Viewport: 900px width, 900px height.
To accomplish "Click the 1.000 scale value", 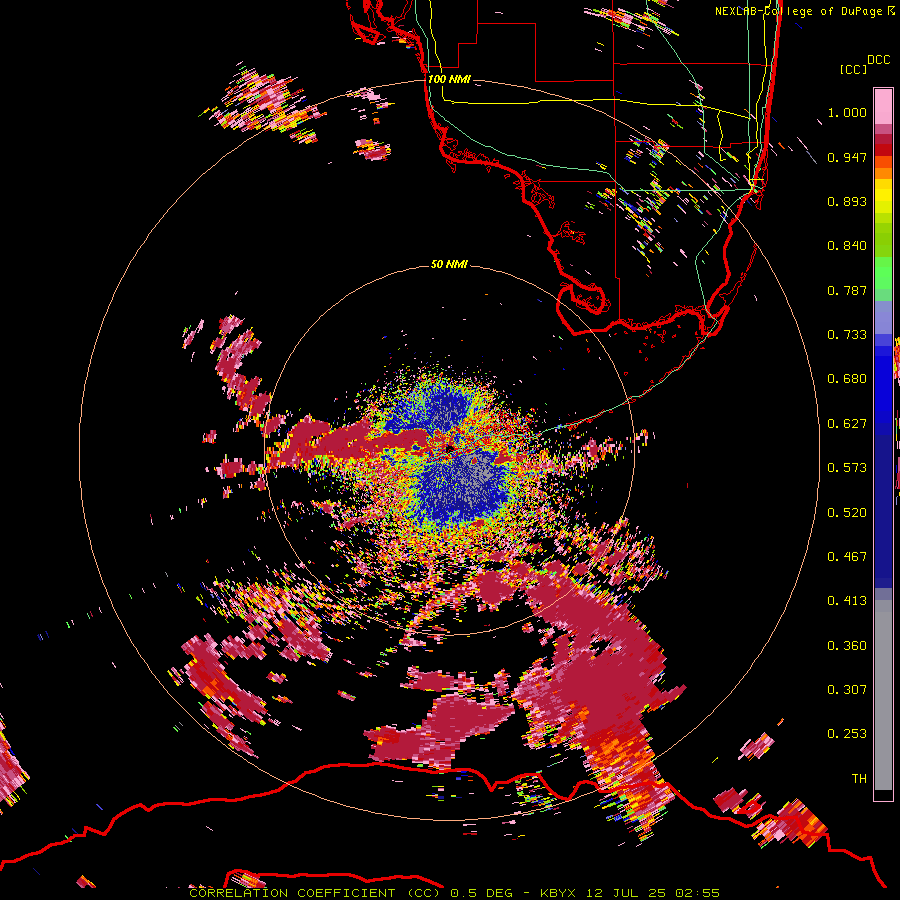I will point(847,112).
